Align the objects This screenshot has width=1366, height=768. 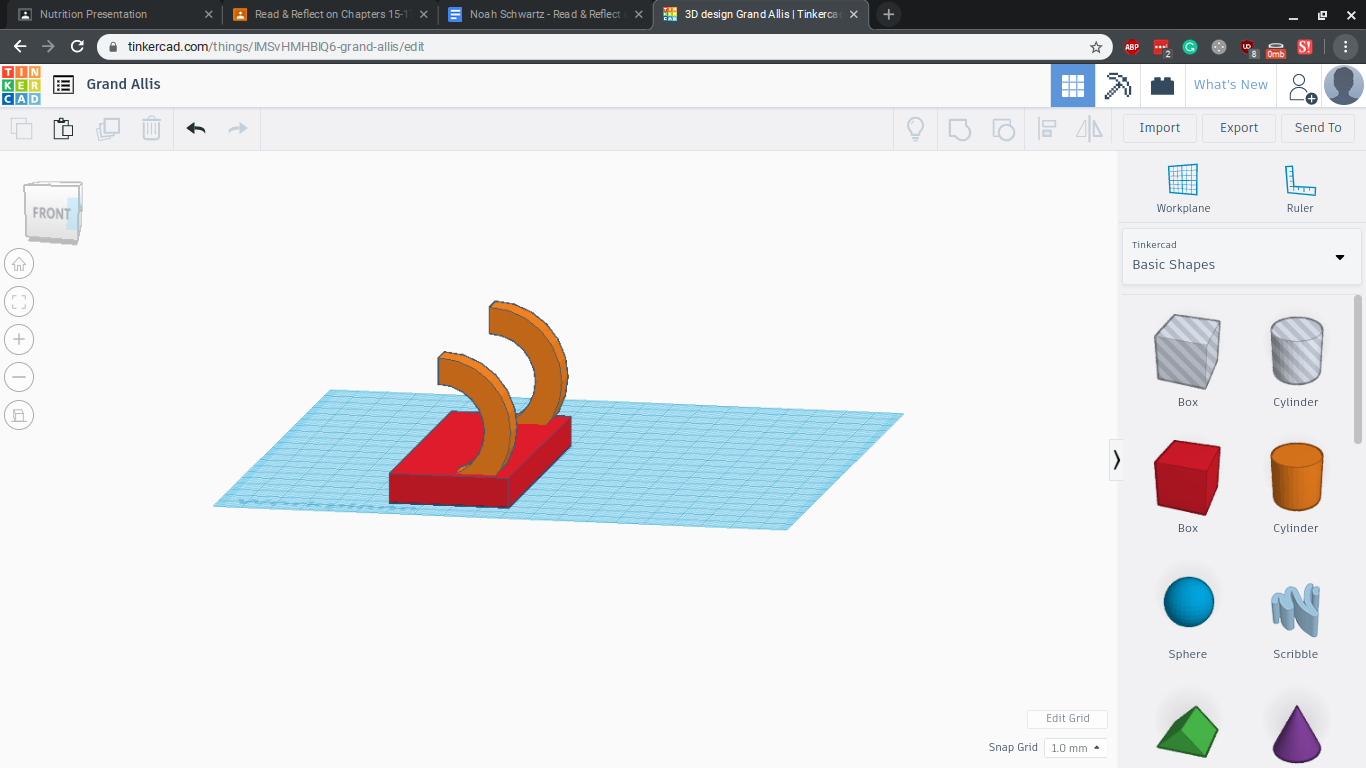pyautogui.click(x=1047, y=128)
